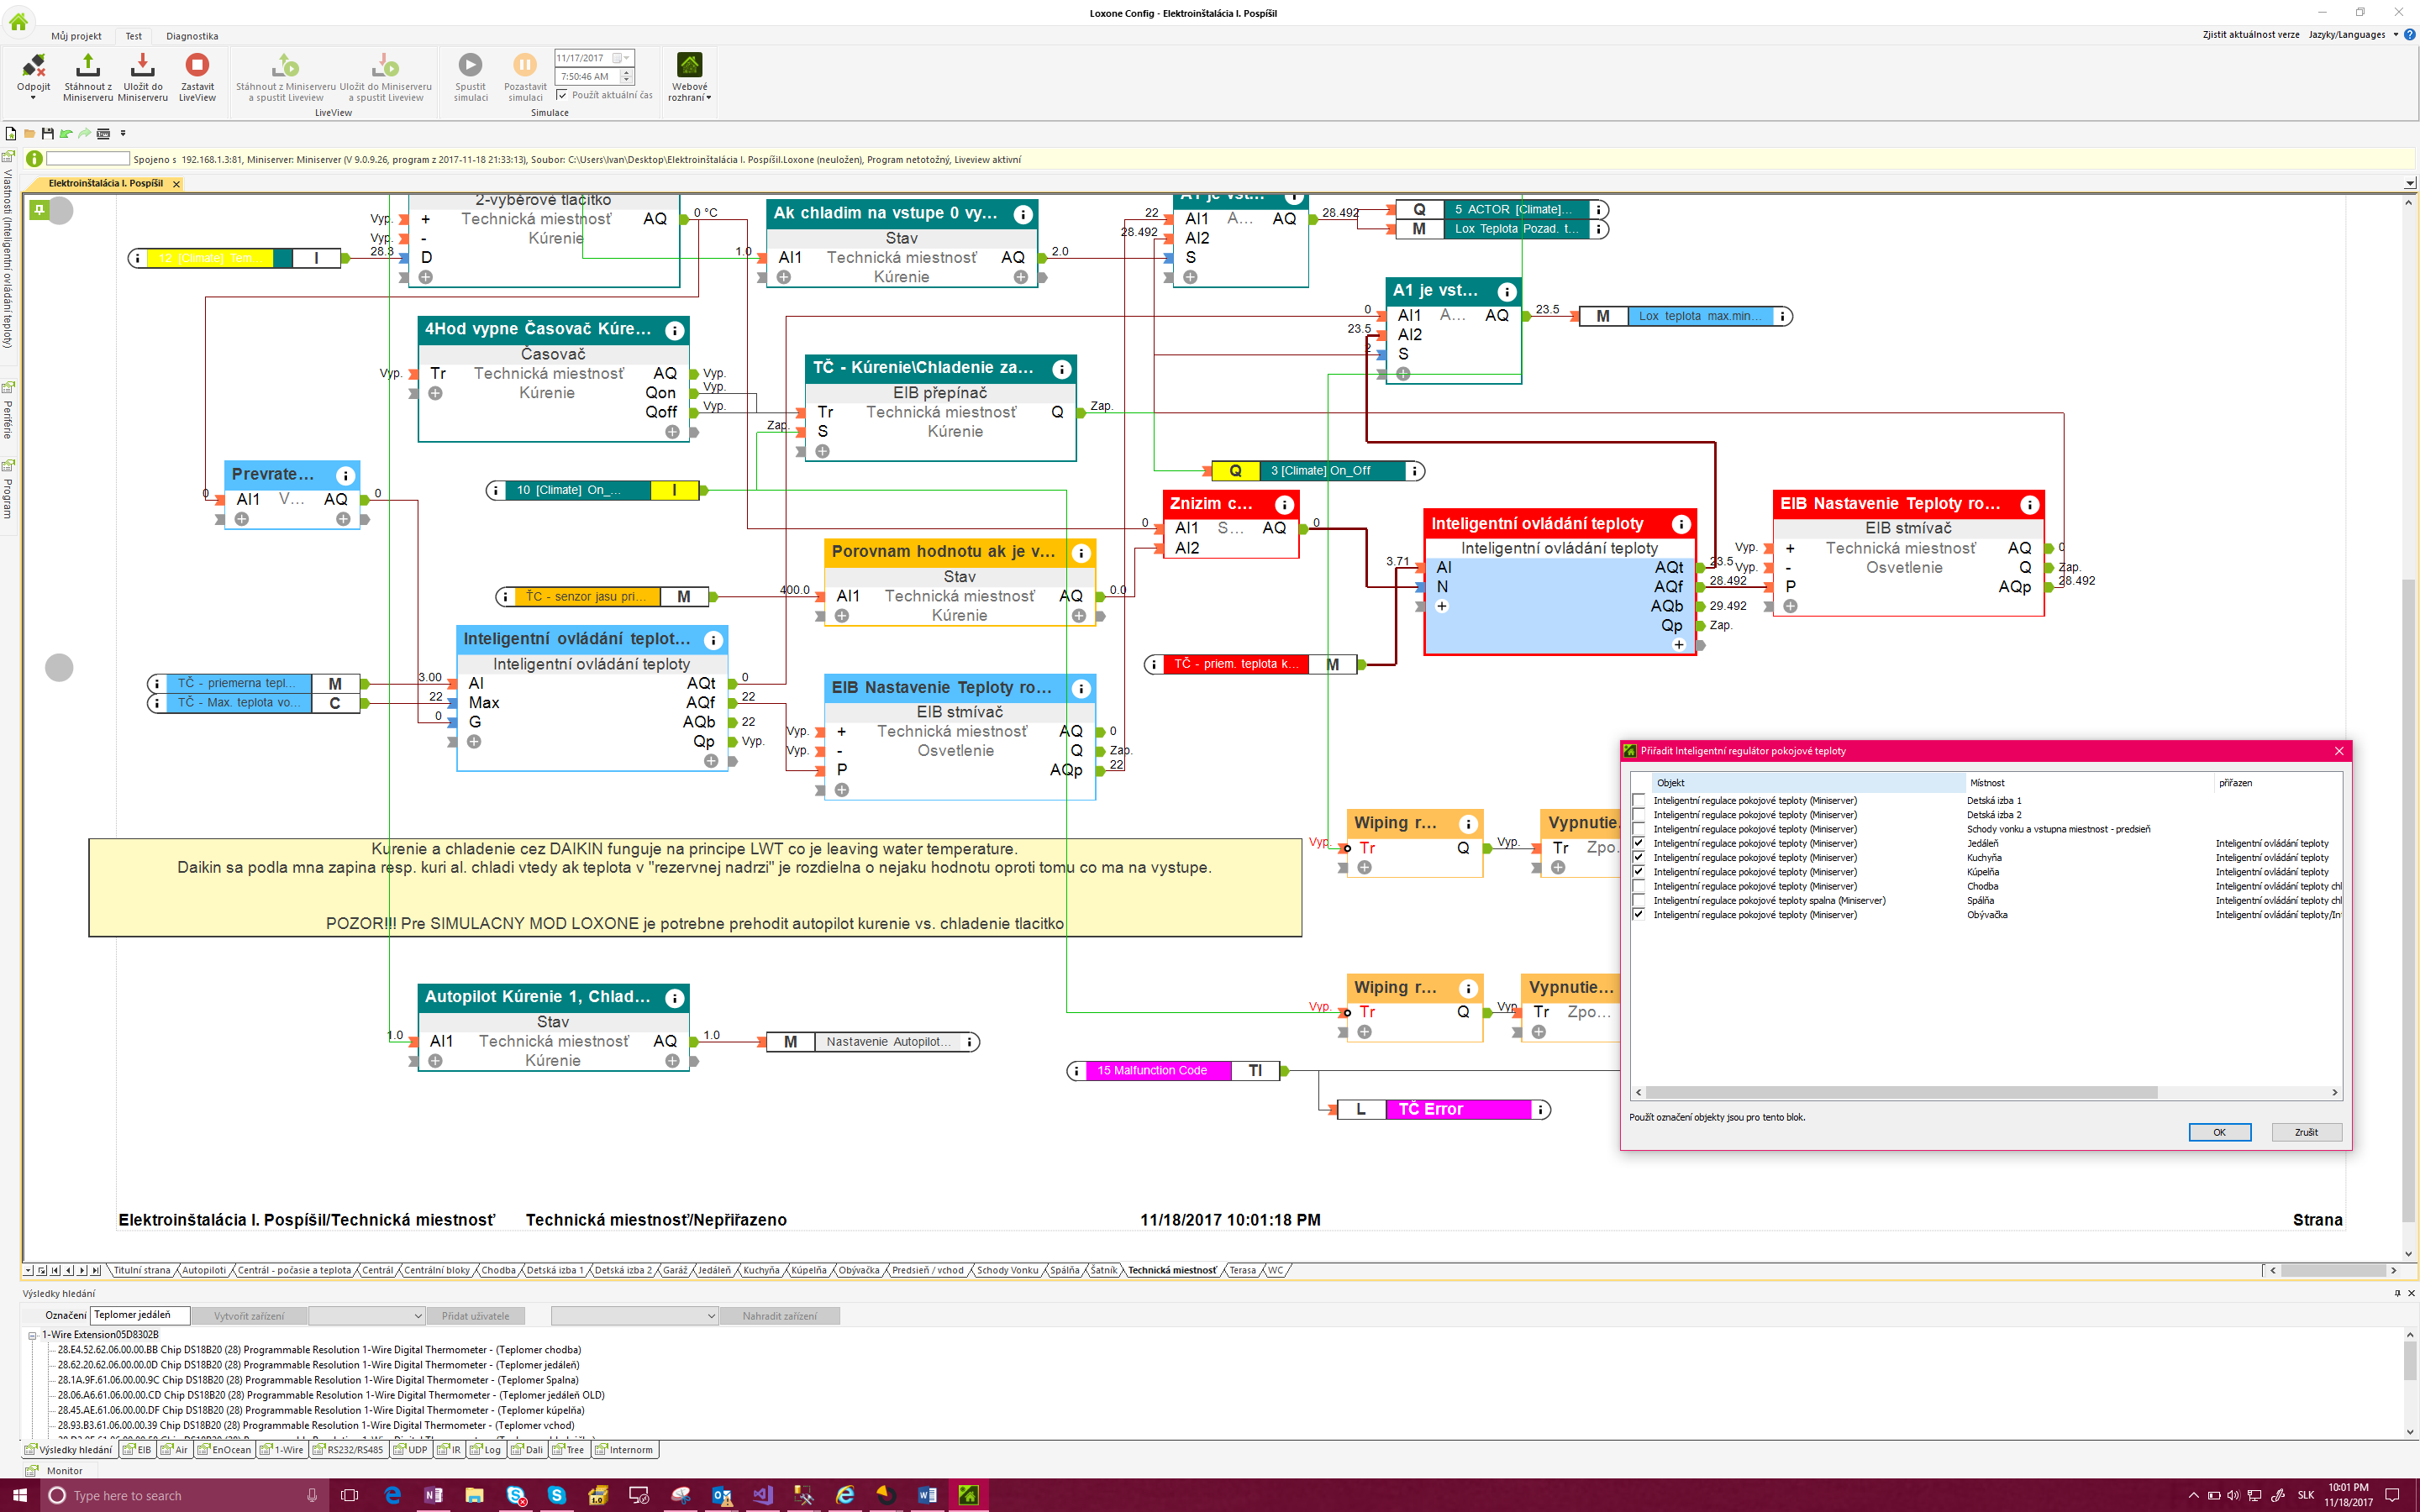Open info of Inteligentní ovládání teploty red block

[x=1681, y=524]
